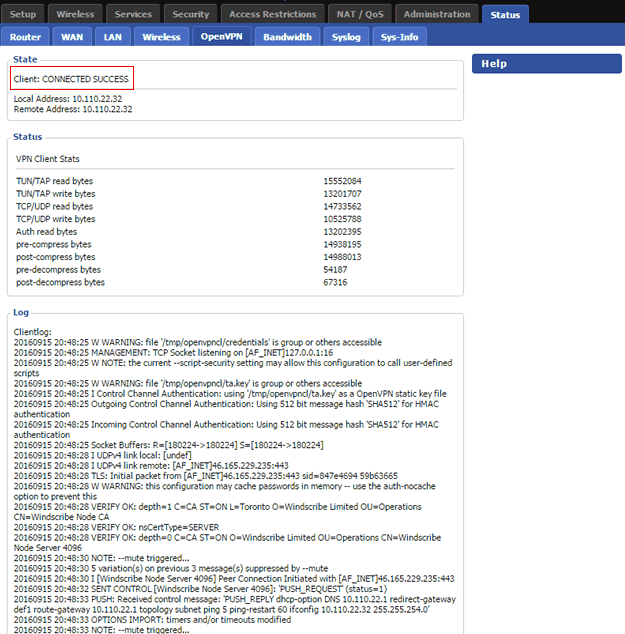Click the post-compress bytes label
Viewport: 625px width, 634px height.
56,257
